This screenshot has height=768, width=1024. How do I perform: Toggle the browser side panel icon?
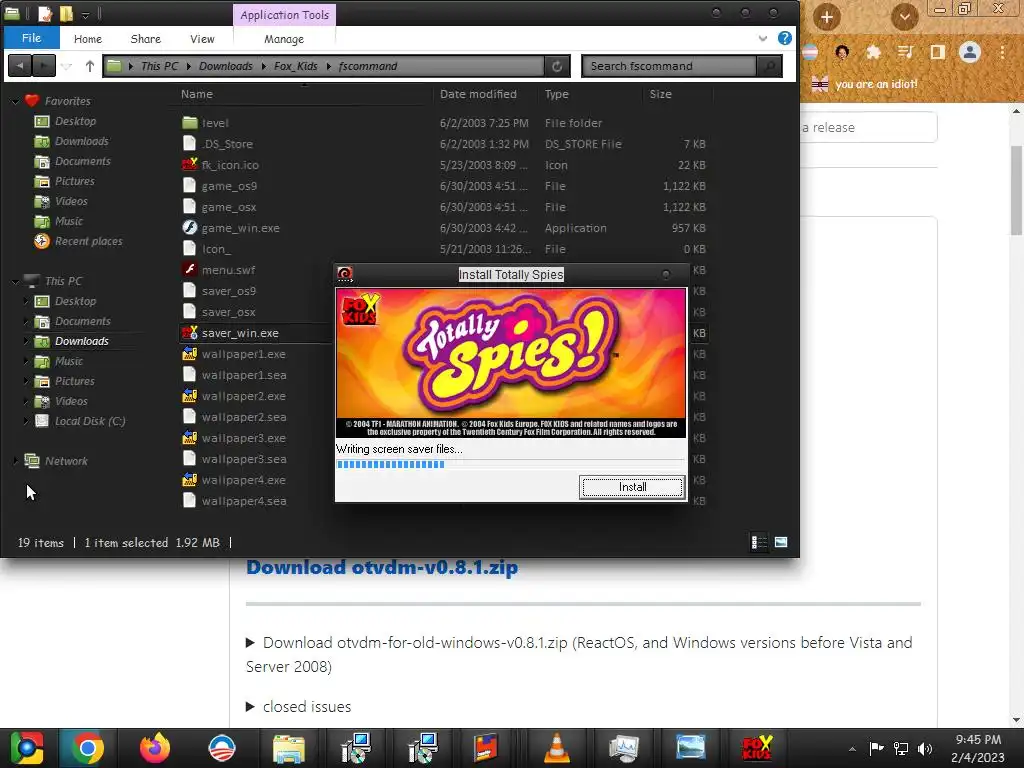[x=937, y=52]
